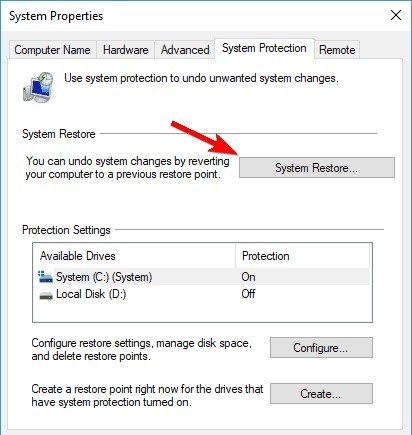Open the Remote tab
The width and height of the screenshot is (412, 435).
click(337, 50)
